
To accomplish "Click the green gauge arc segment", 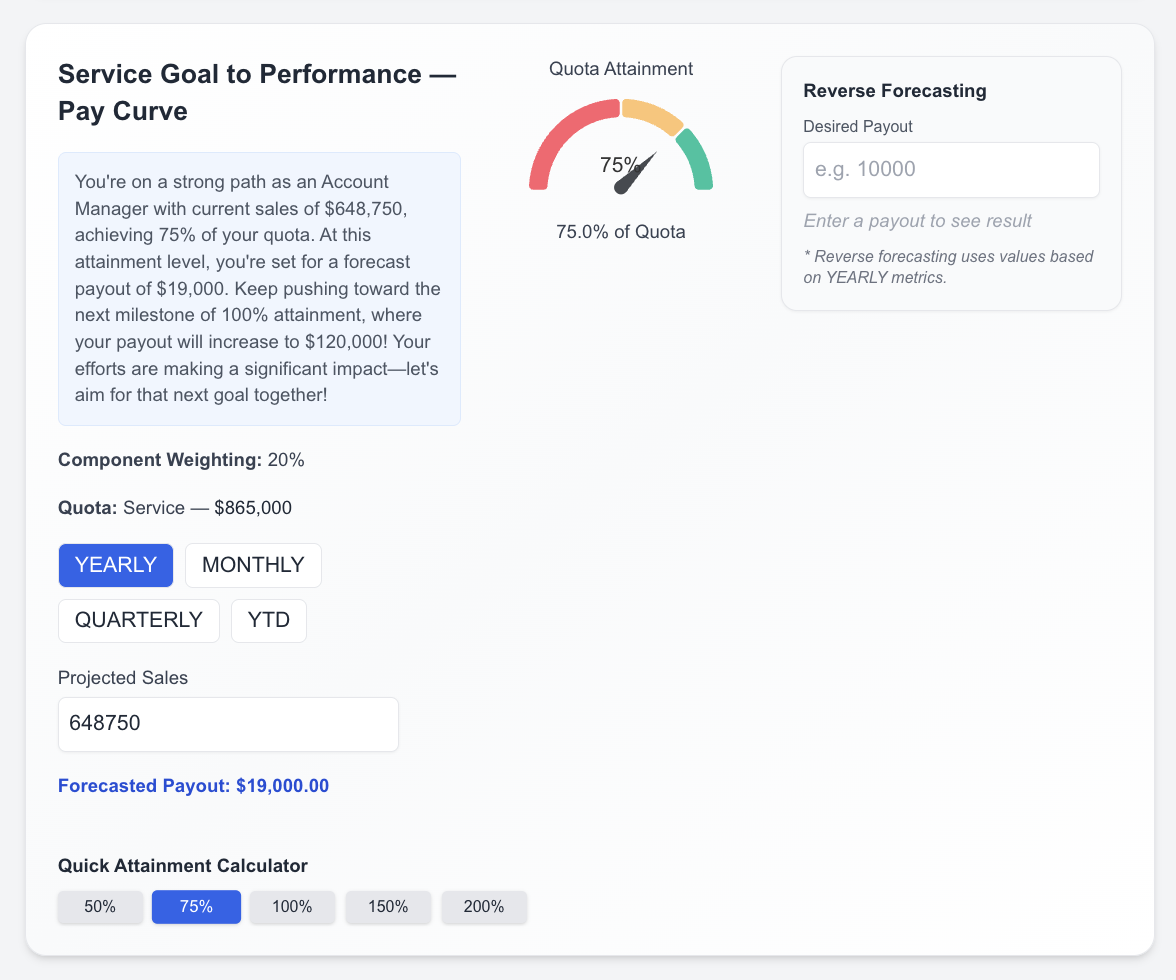I will pos(696,158).
